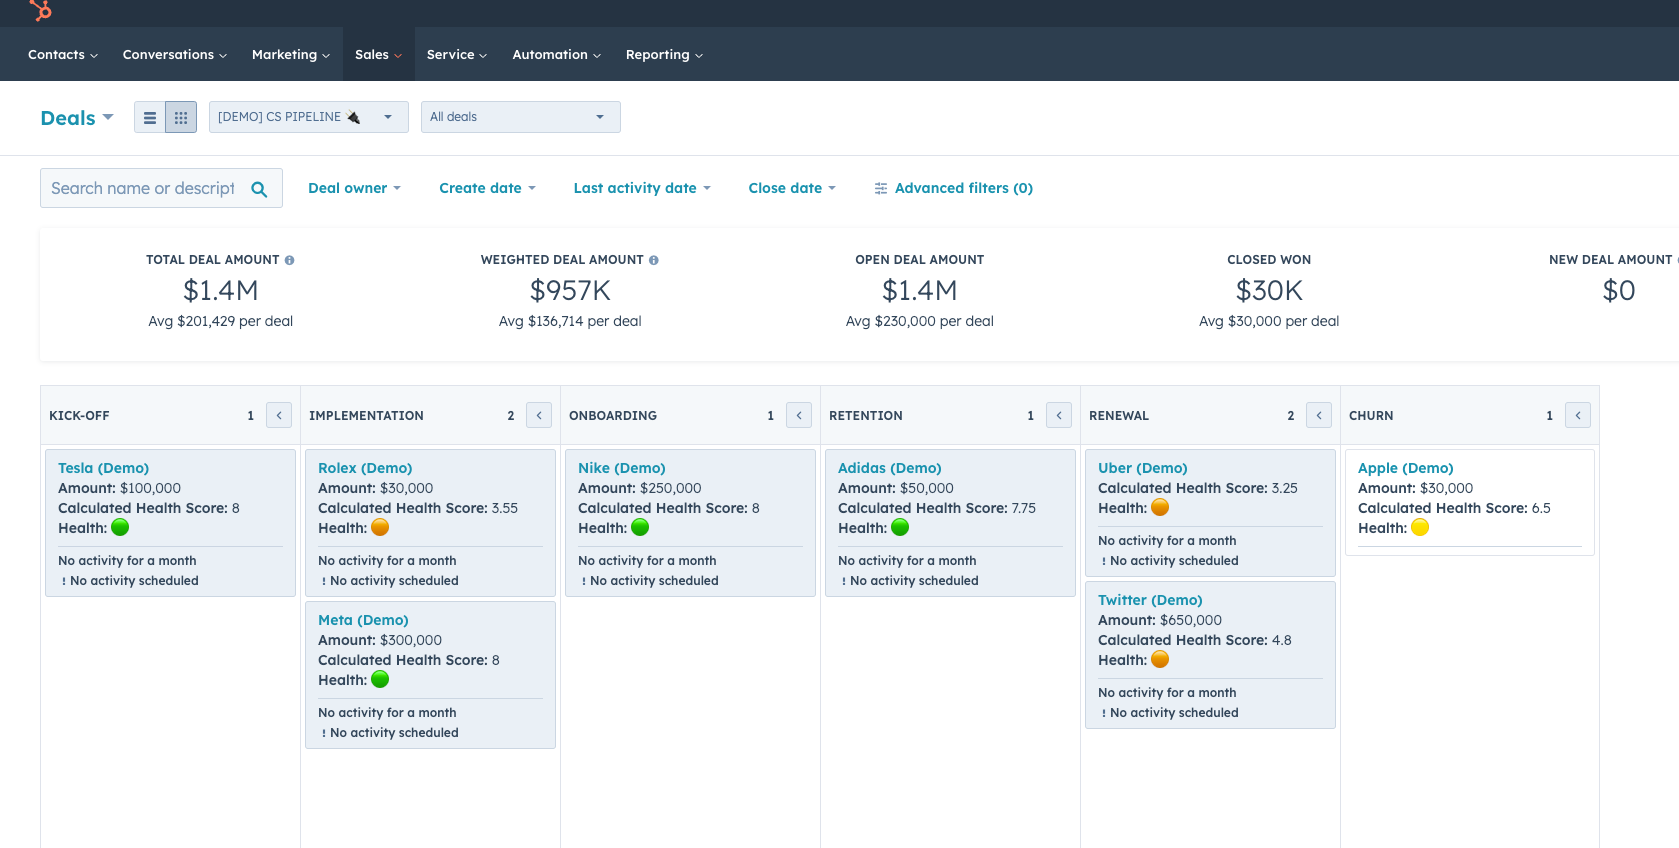Click Tesla green health indicator
This screenshot has height=848, width=1679.
click(120, 527)
